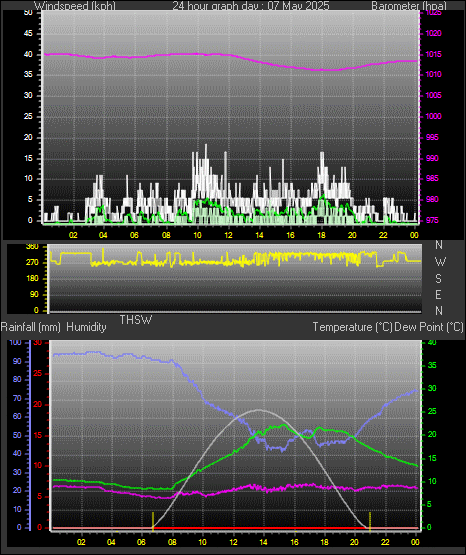
Task: Click "25" on the windspeed axis
Action: pos(28,116)
